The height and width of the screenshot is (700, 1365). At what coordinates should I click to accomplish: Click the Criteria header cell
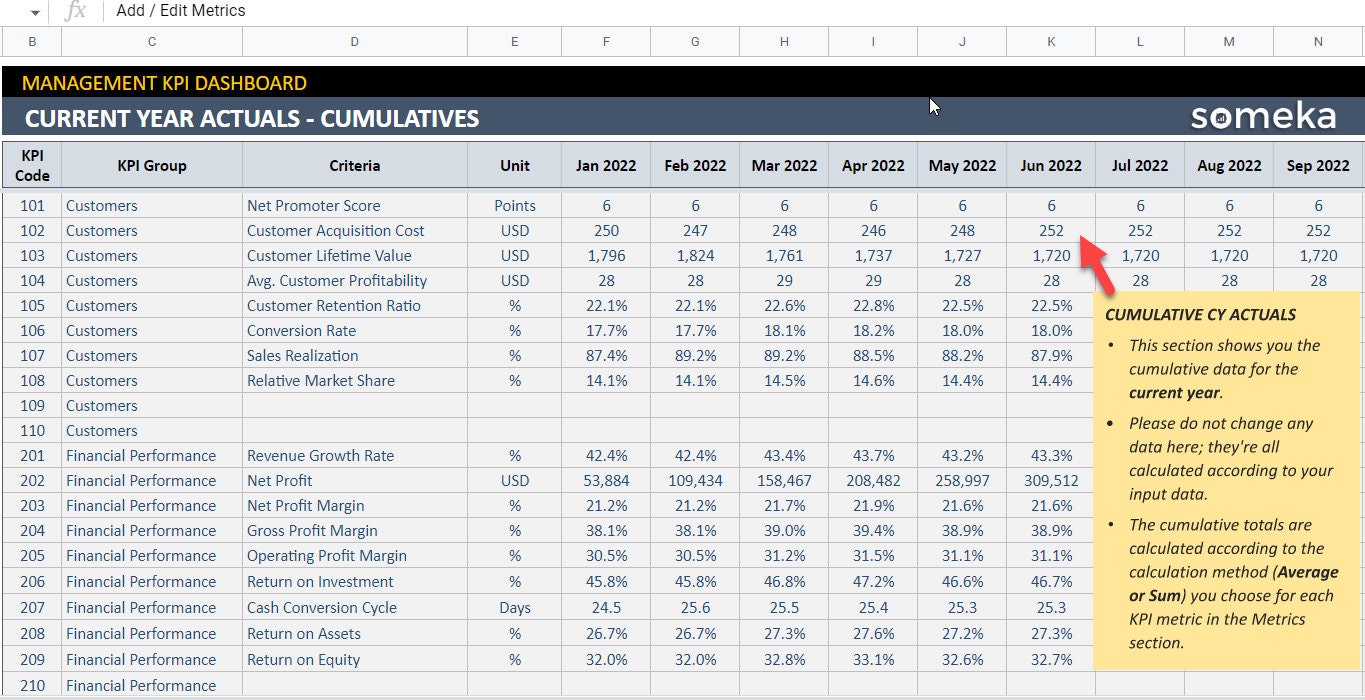pyautogui.click(x=355, y=165)
